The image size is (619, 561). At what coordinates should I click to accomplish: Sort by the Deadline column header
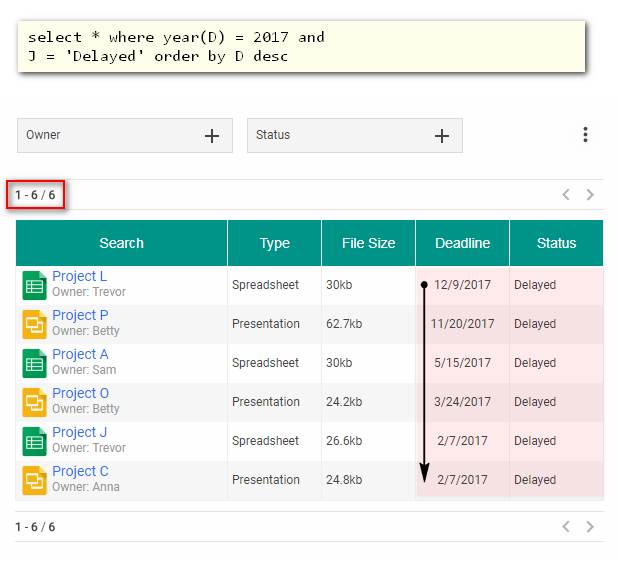pos(462,243)
